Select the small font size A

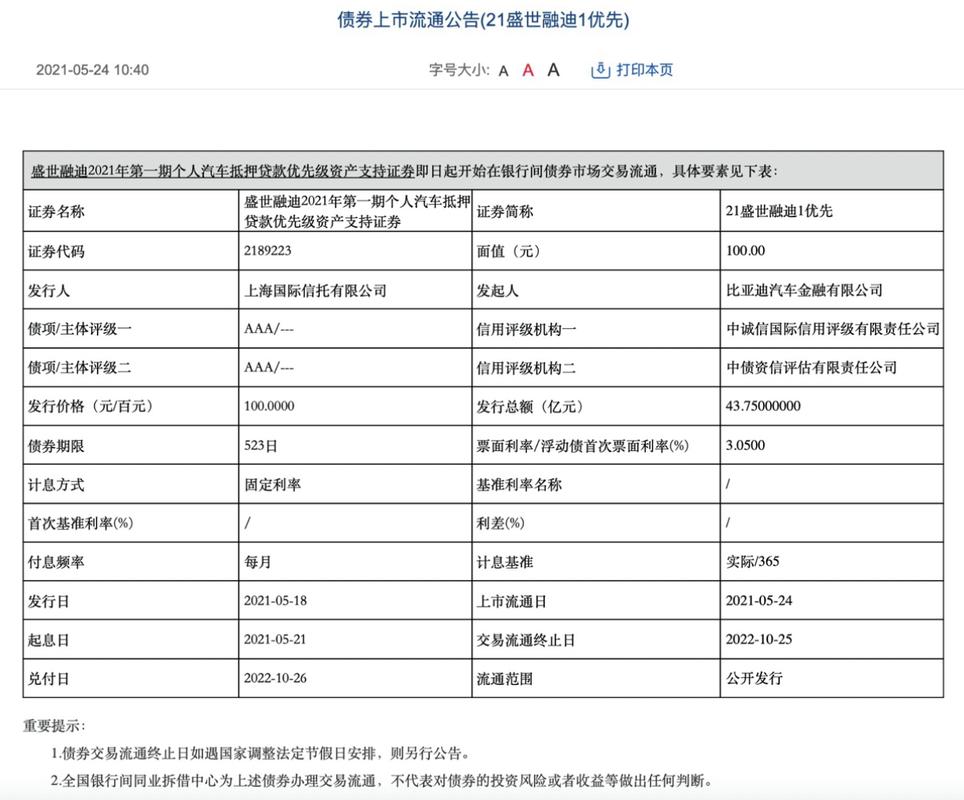[504, 71]
